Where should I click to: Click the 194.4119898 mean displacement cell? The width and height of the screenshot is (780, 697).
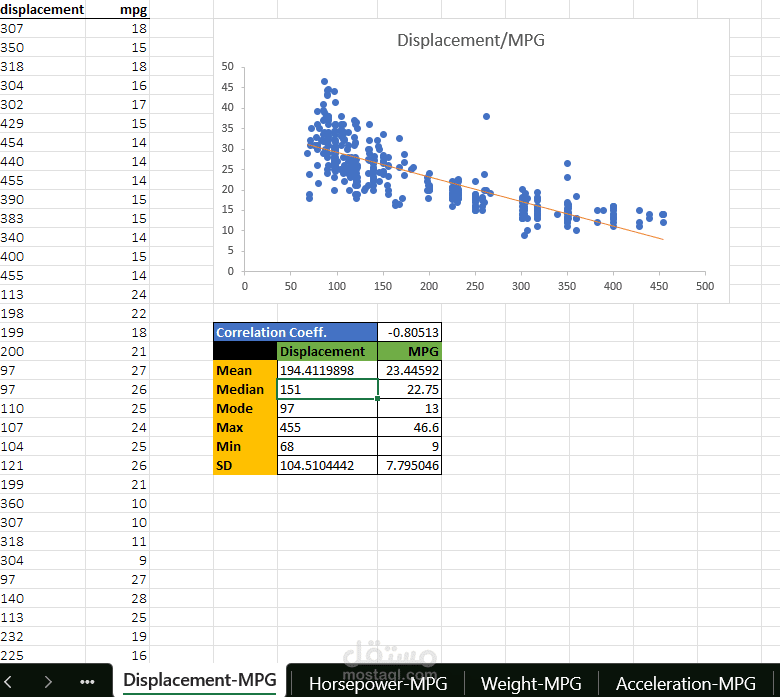click(x=327, y=370)
